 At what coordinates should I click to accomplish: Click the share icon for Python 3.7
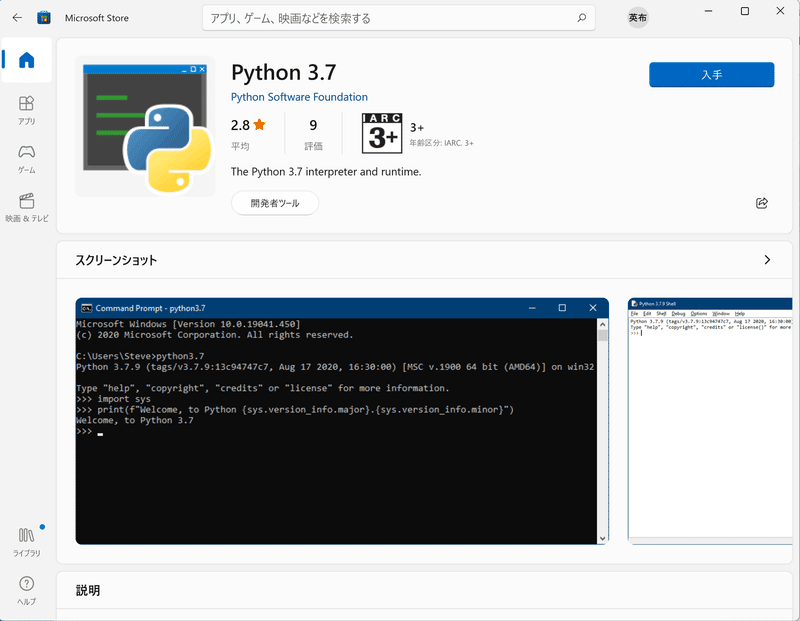[760, 203]
